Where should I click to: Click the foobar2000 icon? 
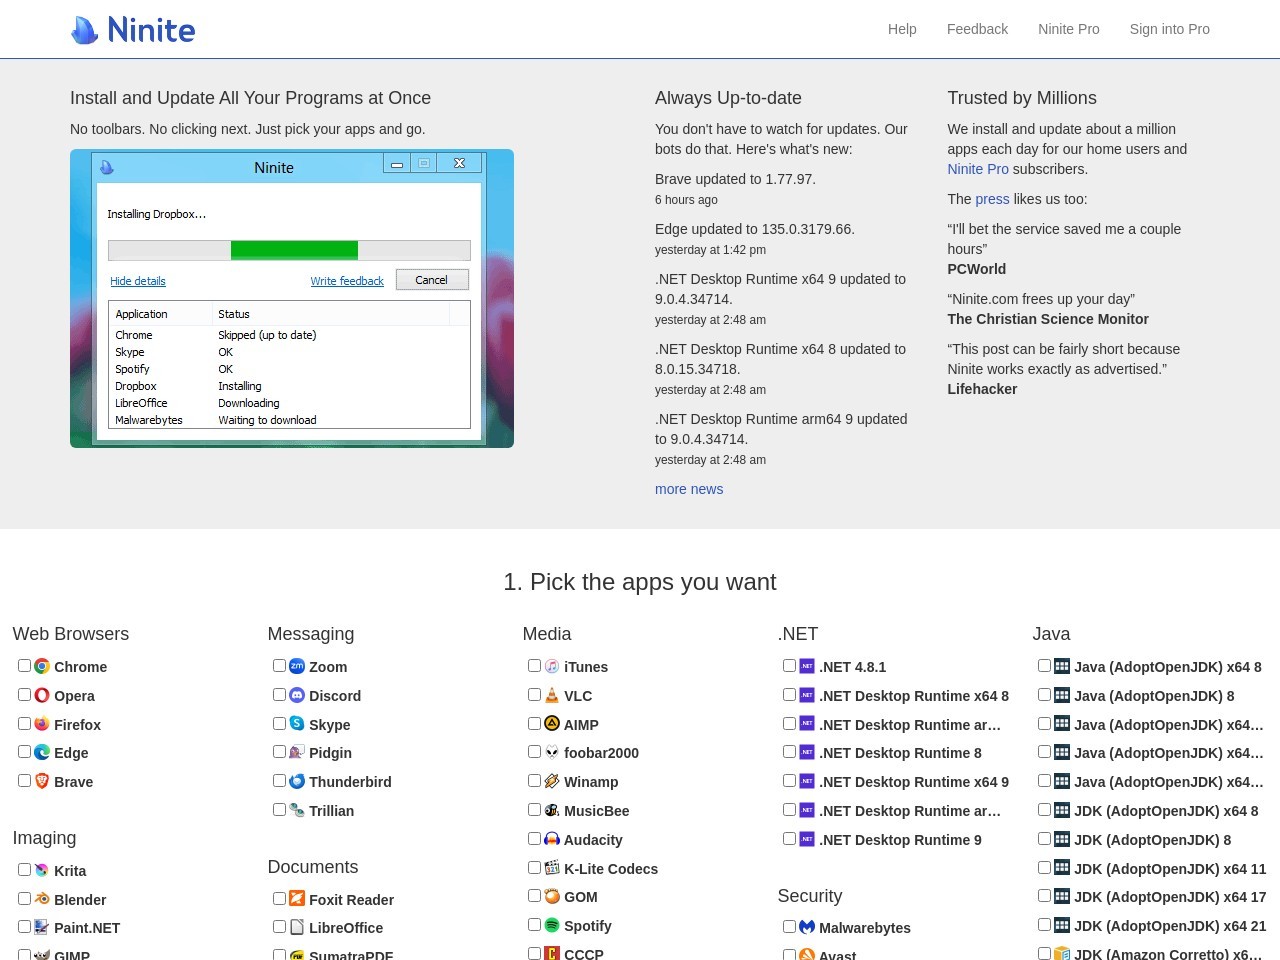[552, 752]
